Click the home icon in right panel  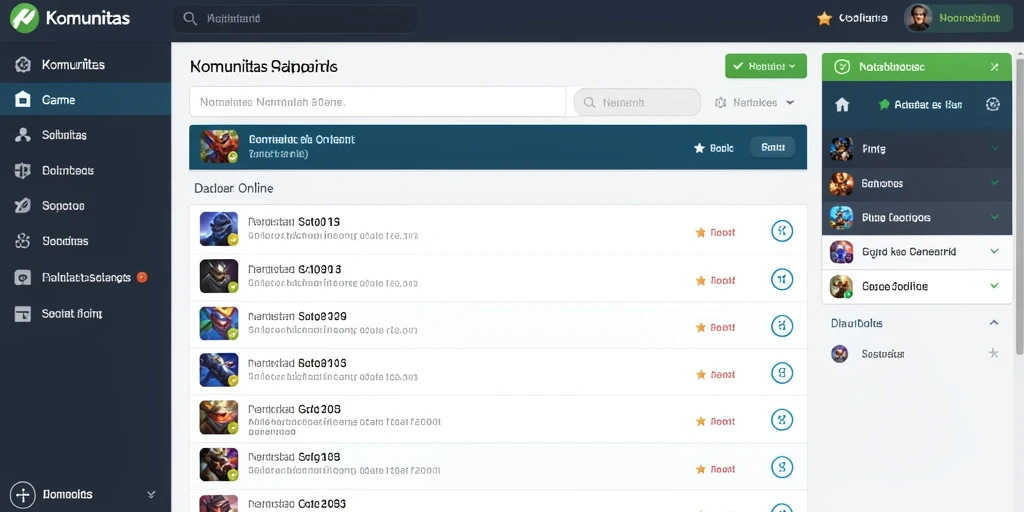click(842, 104)
